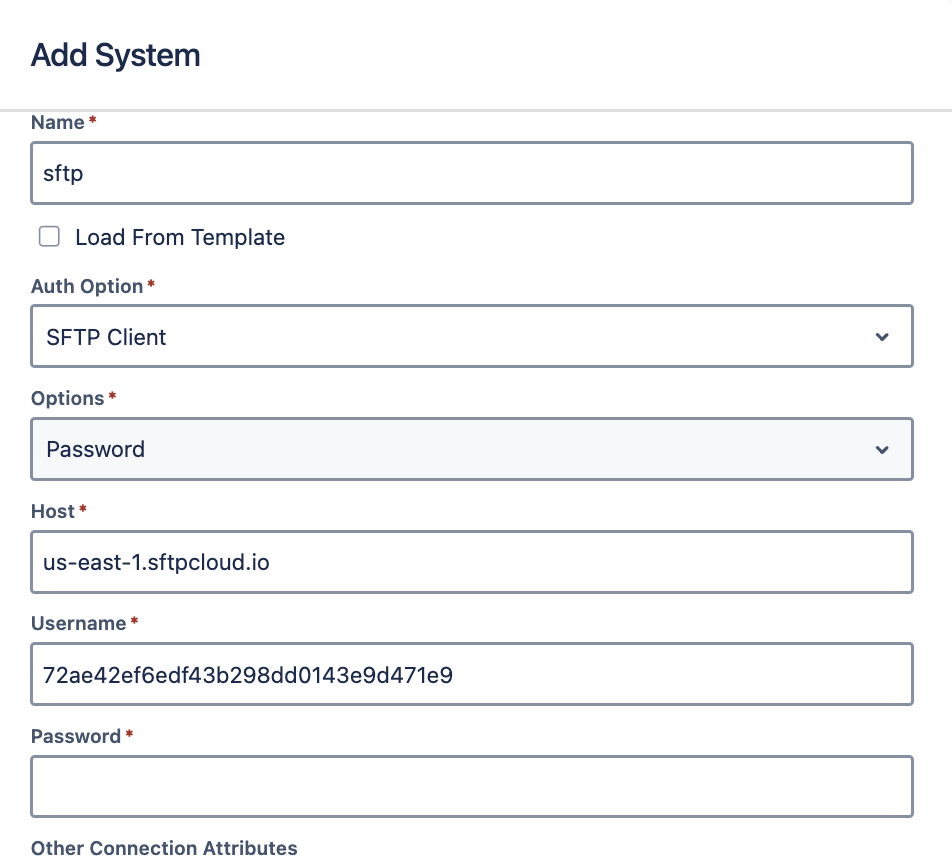Click the Username input field

[x=472, y=674]
